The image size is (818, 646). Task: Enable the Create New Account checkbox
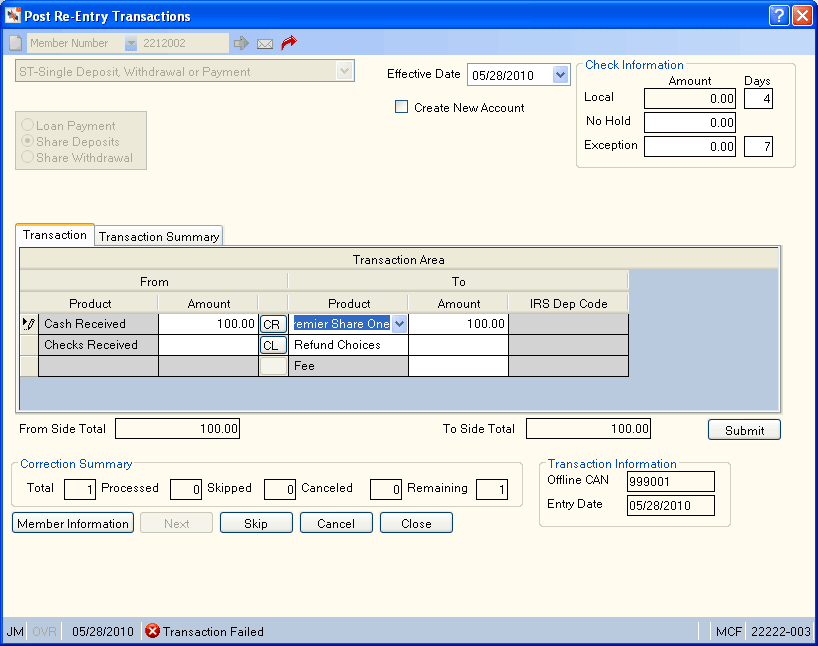click(x=401, y=107)
